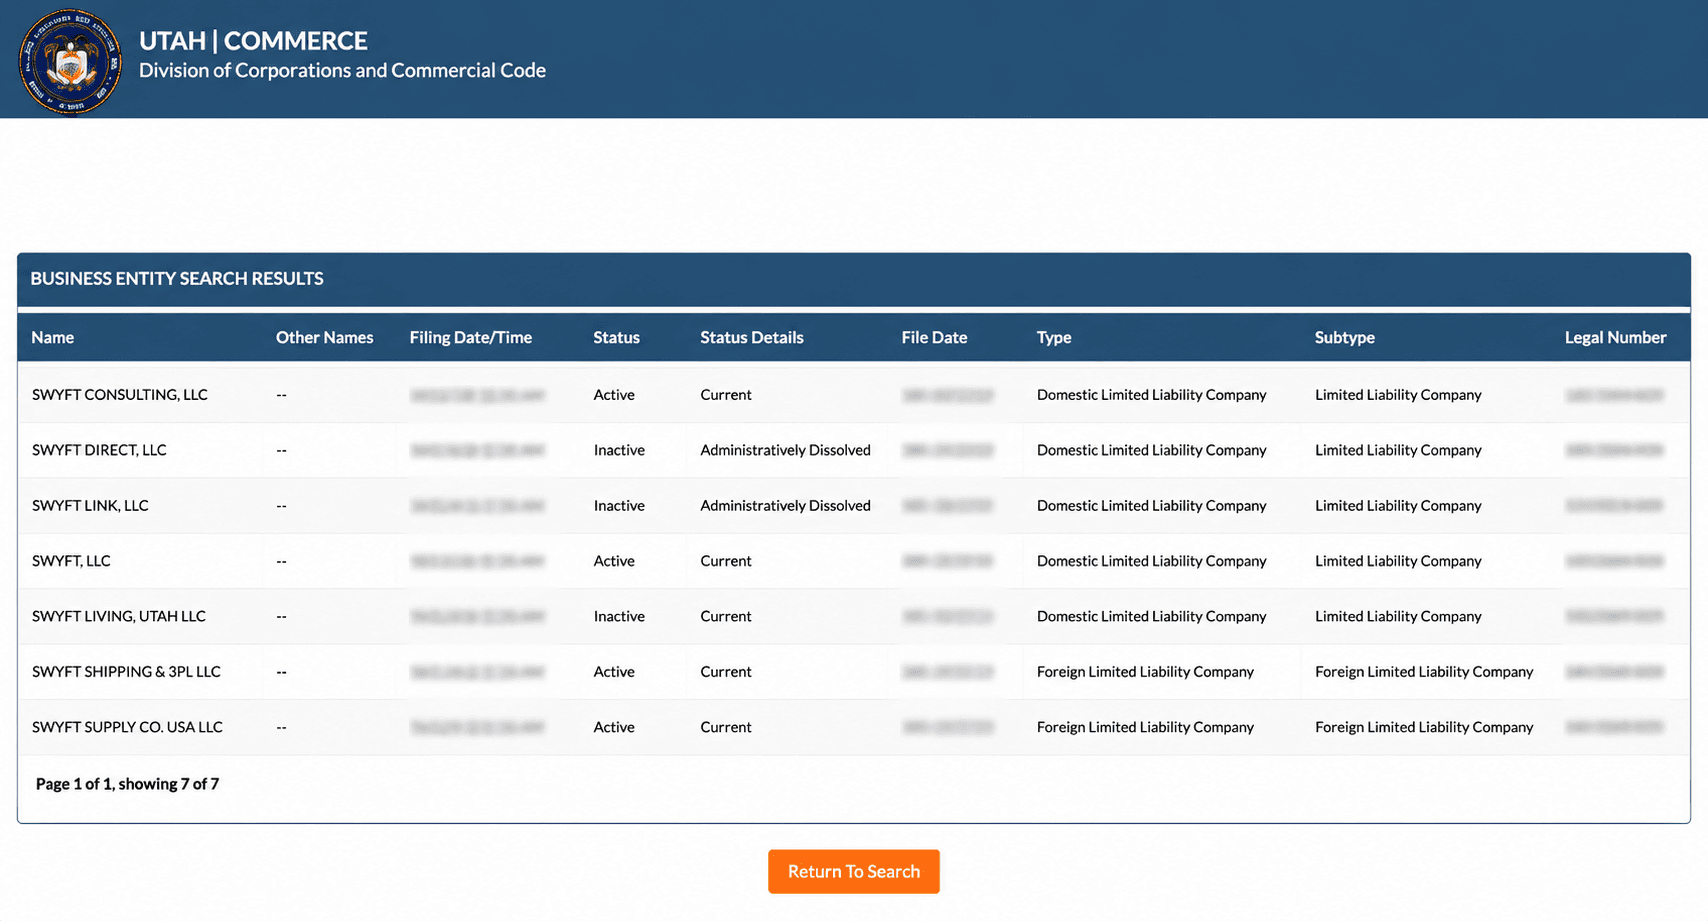Click Active status of SWYFT CONSULTING
The height and width of the screenshot is (921, 1708).
click(614, 395)
